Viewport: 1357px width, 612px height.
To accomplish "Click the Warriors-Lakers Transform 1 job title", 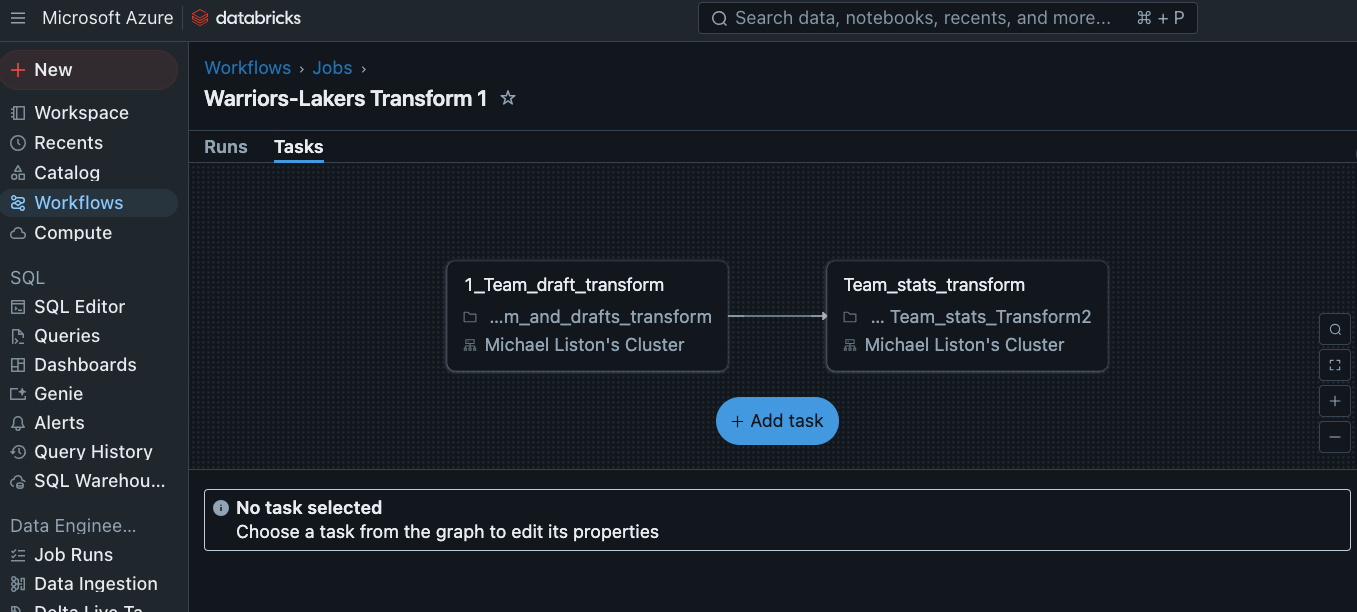I will click(x=346, y=98).
